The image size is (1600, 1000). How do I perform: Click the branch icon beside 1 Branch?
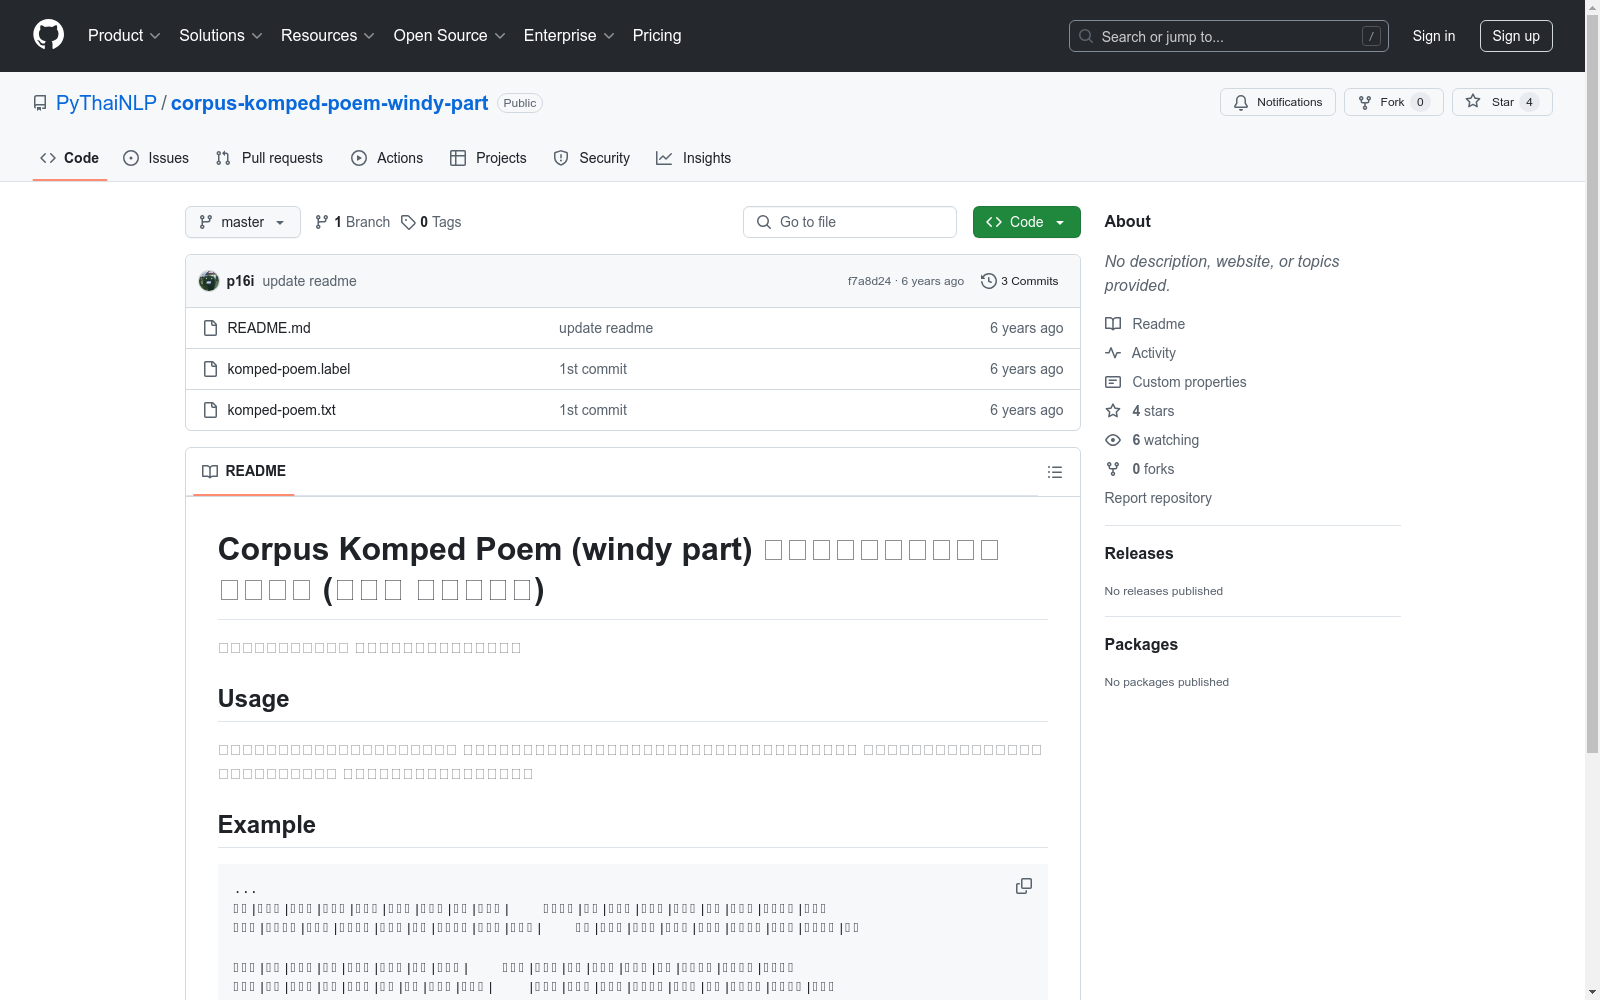click(x=322, y=222)
